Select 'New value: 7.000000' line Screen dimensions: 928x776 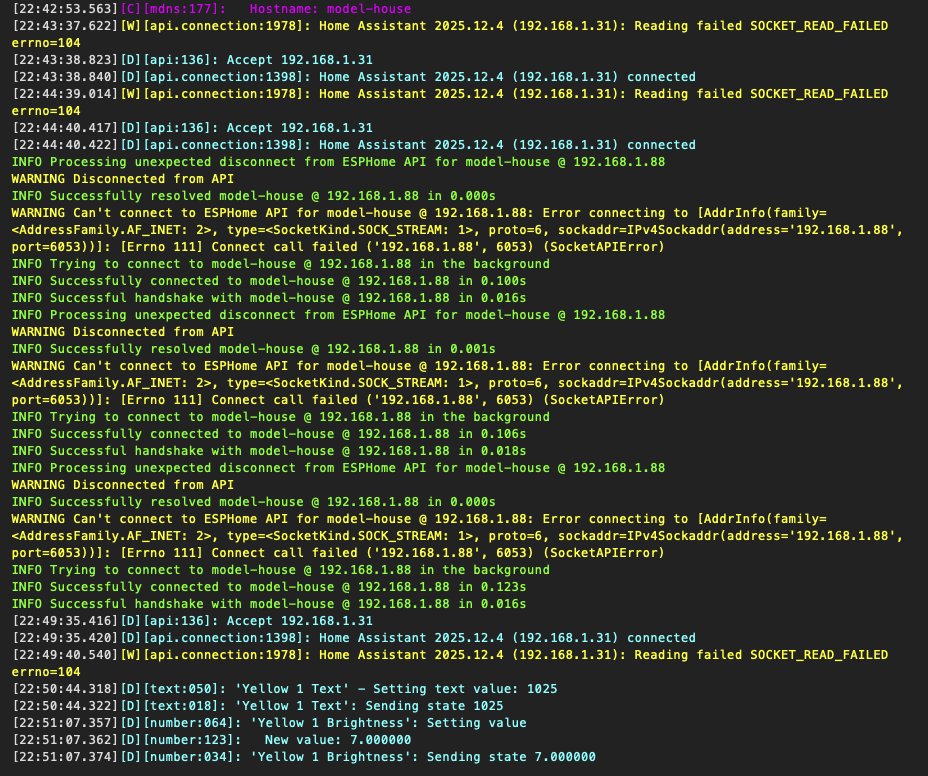click(211, 740)
